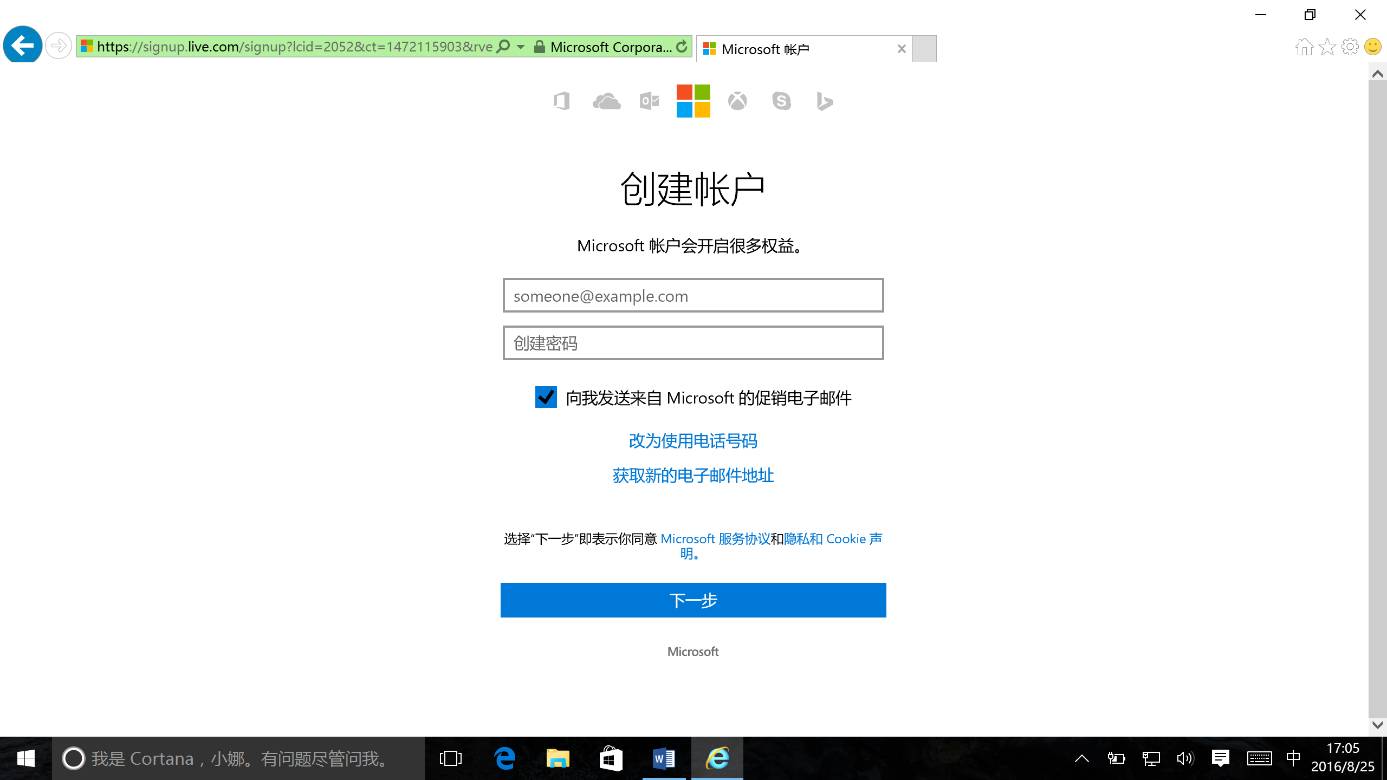Click the favorites star icon top right
The height and width of the screenshot is (780, 1387).
1327,46
